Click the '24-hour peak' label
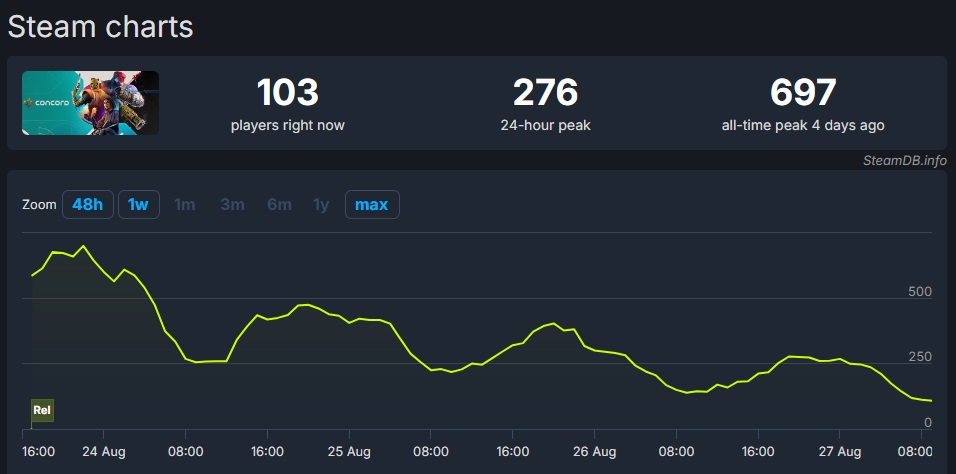 coord(545,126)
